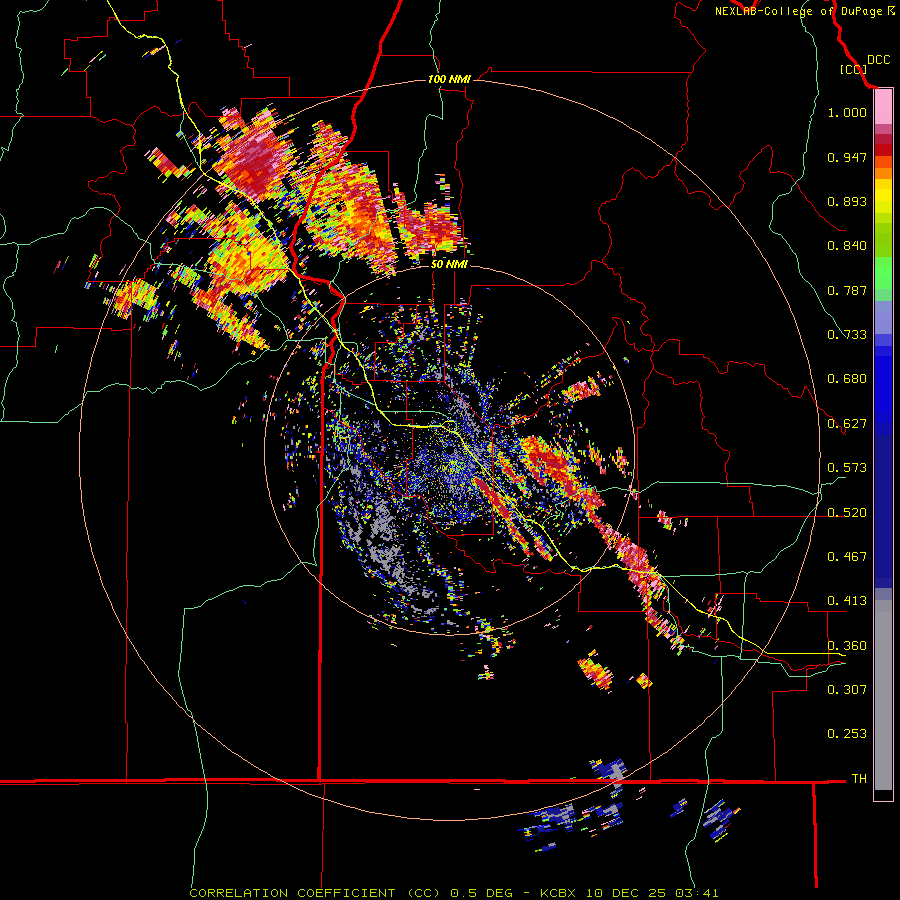Click the 0.893 scale value
Viewport: 900px width, 900px height.
tap(847, 201)
